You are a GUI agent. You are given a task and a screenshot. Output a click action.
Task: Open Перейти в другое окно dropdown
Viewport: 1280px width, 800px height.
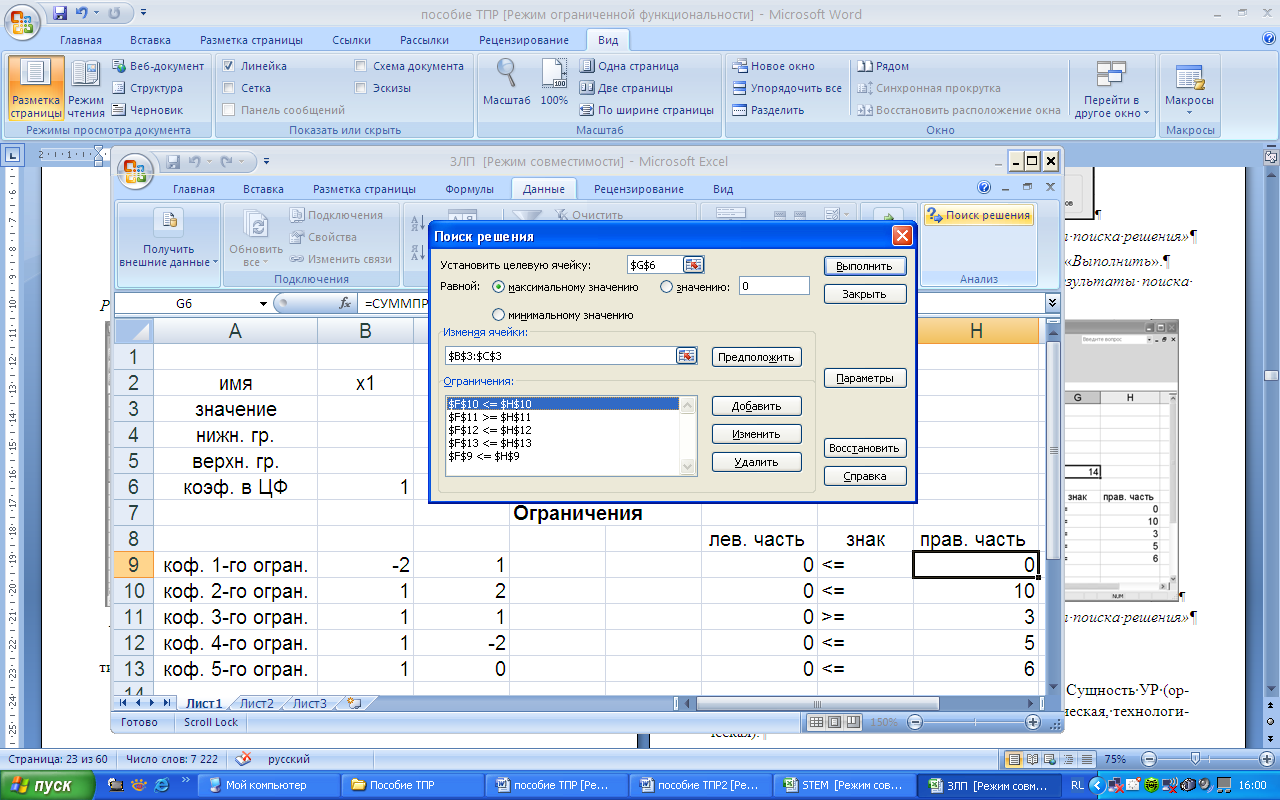point(1110,88)
